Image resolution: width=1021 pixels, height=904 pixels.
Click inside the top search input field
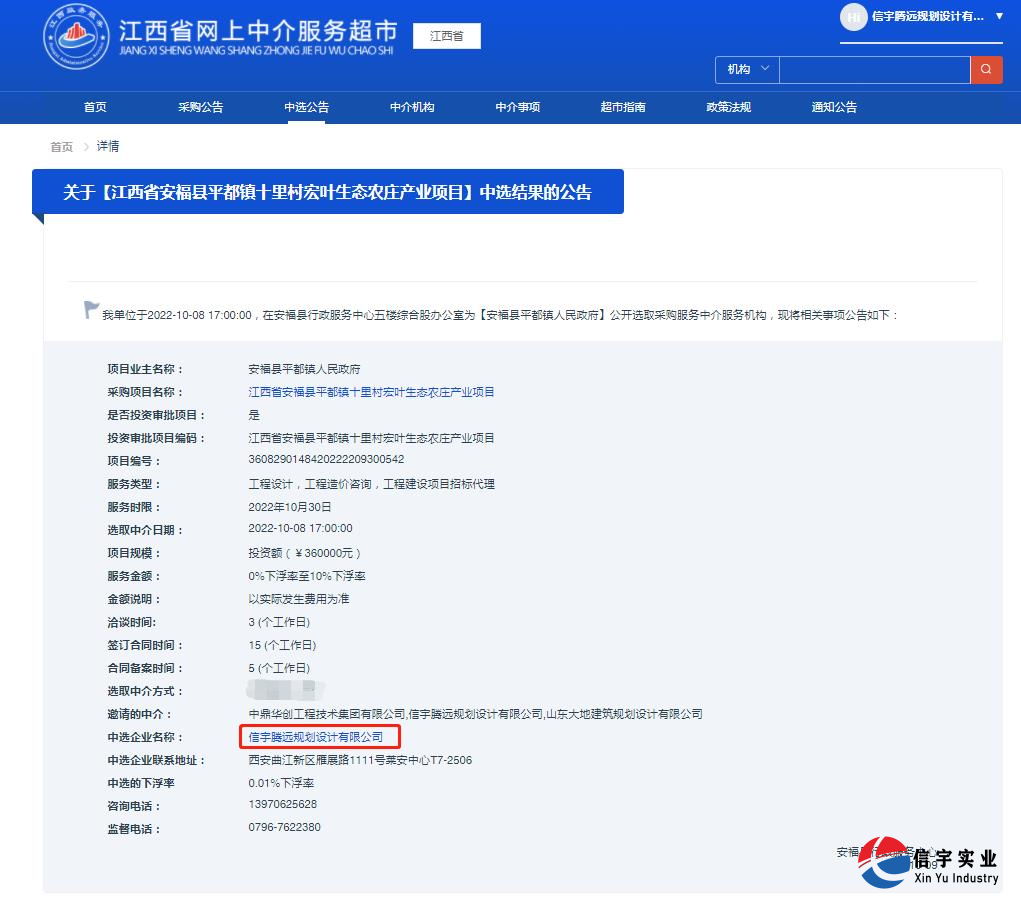coord(875,70)
